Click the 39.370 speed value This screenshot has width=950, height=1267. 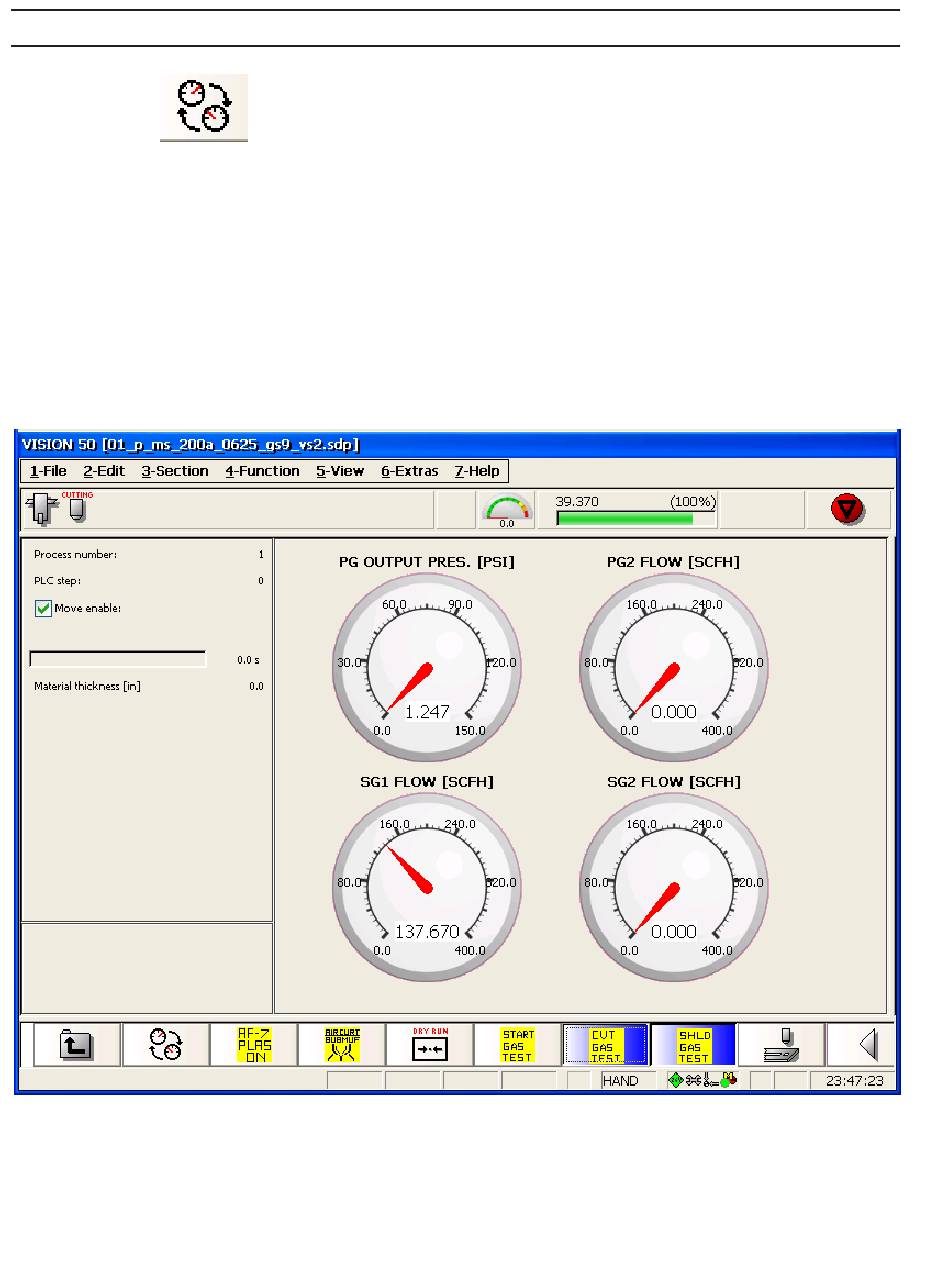click(577, 501)
